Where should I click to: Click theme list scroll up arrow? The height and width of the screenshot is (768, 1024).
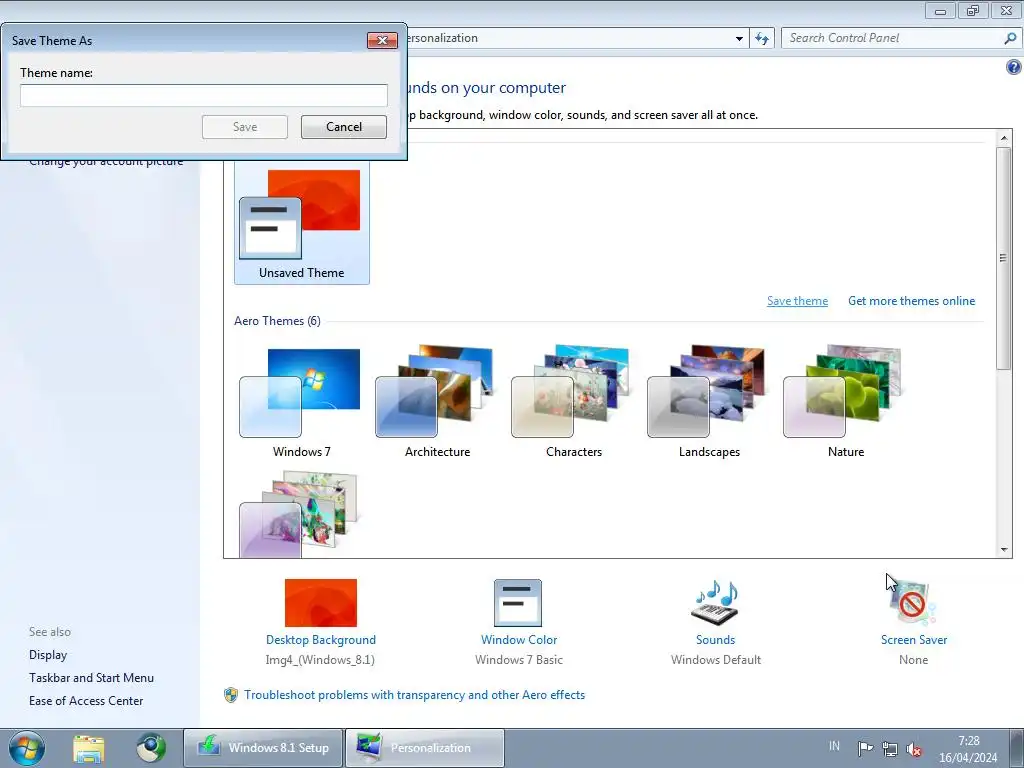pyautogui.click(x=1004, y=138)
